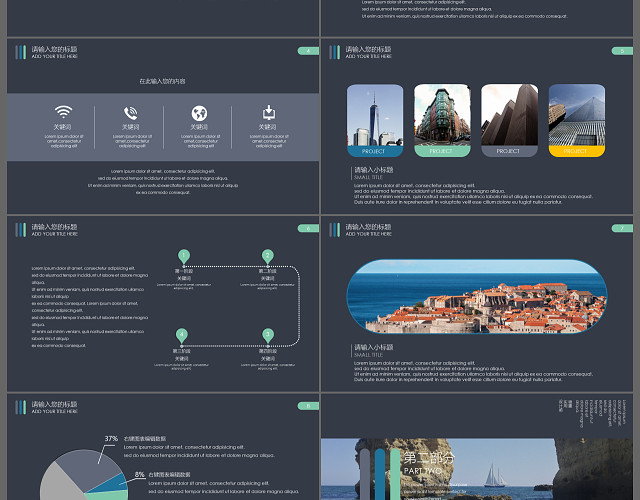The height and width of the screenshot is (500, 640).
Task: Click the globe icon on slide 4
Action: pos(199,113)
